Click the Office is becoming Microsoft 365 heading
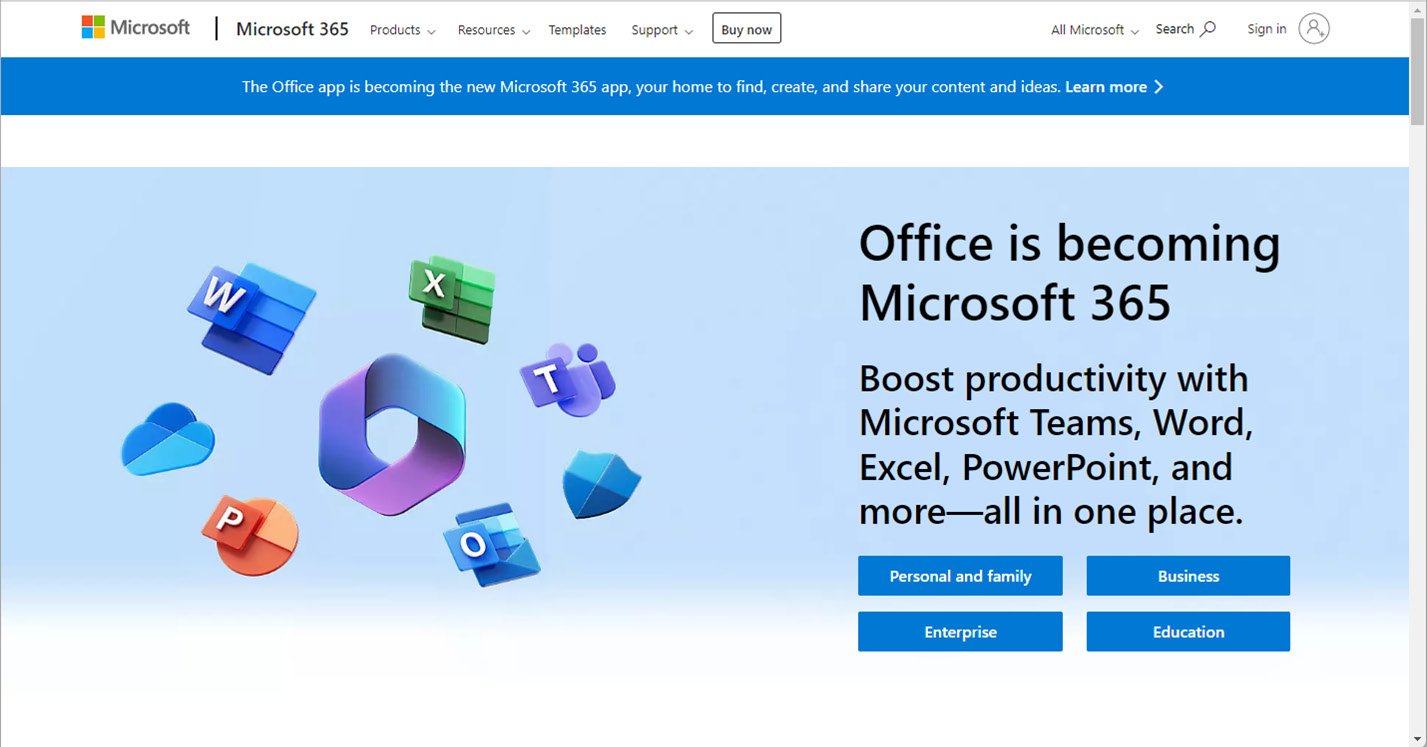Viewport: 1427px width, 747px height. (x=1069, y=273)
